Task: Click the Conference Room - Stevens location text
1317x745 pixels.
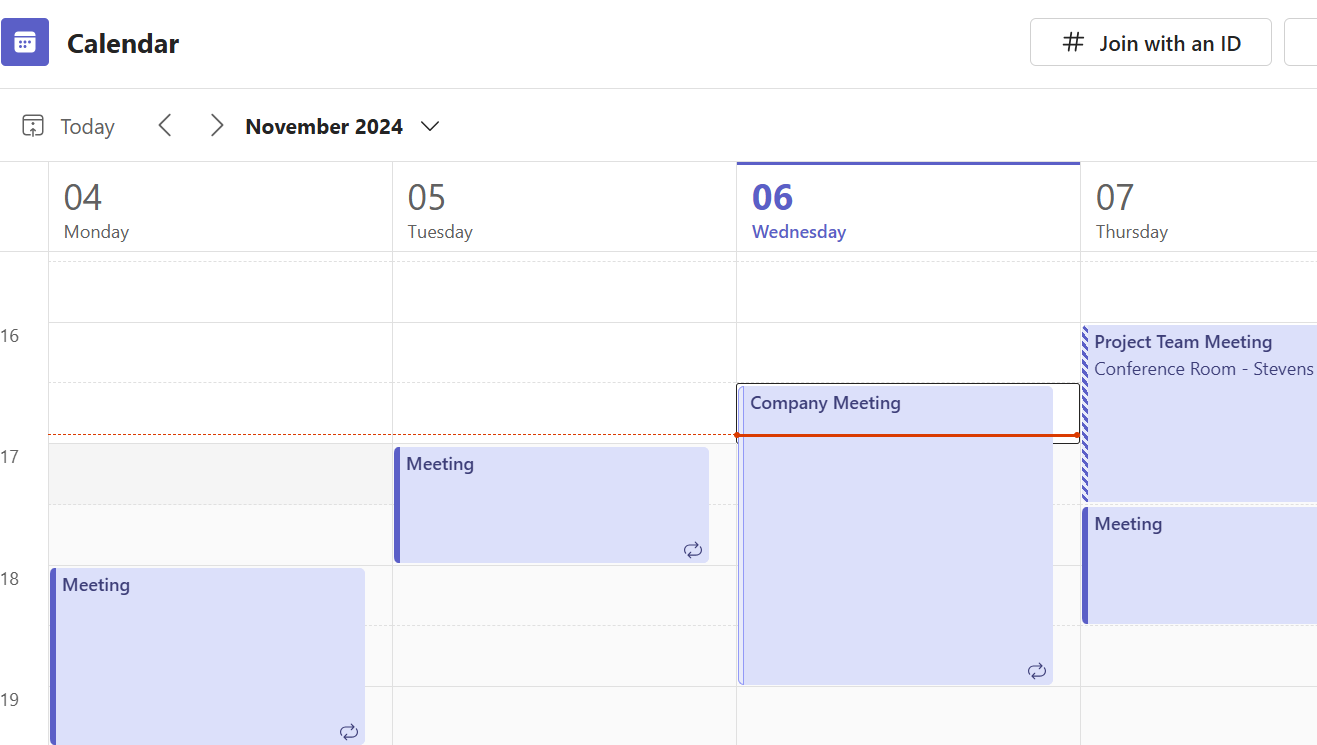Action: tap(1204, 369)
